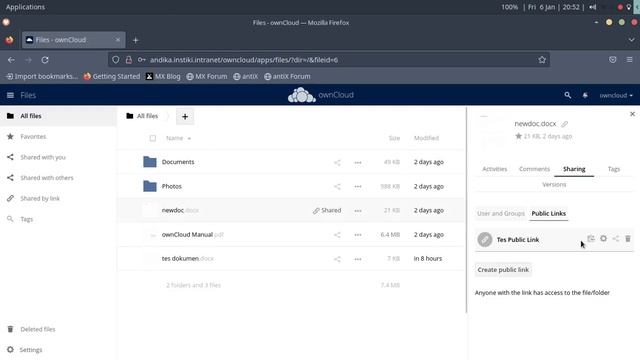Sort files by Size column header
640x360 pixels.
click(394, 138)
